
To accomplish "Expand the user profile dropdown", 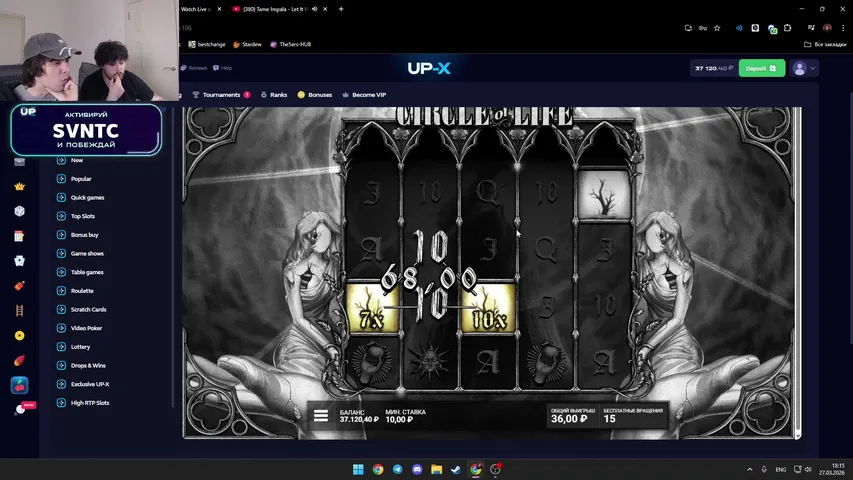I will [804, 68].
